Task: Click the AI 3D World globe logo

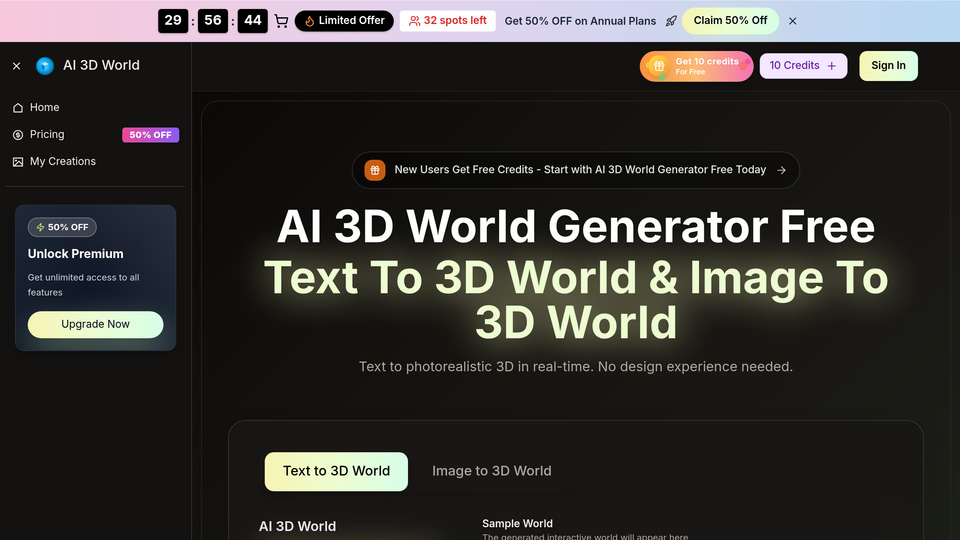Action: coord(45,66)
